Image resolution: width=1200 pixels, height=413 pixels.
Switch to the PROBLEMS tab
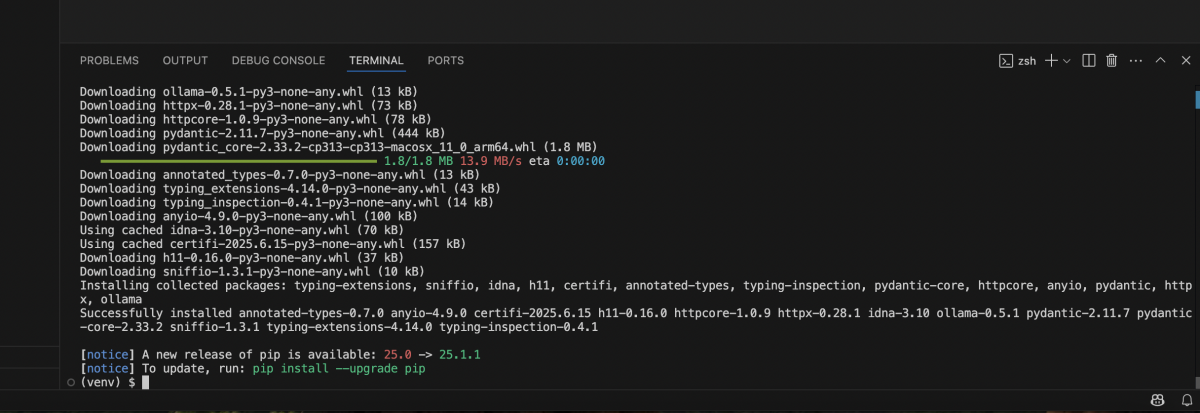(x=109, y=61)
